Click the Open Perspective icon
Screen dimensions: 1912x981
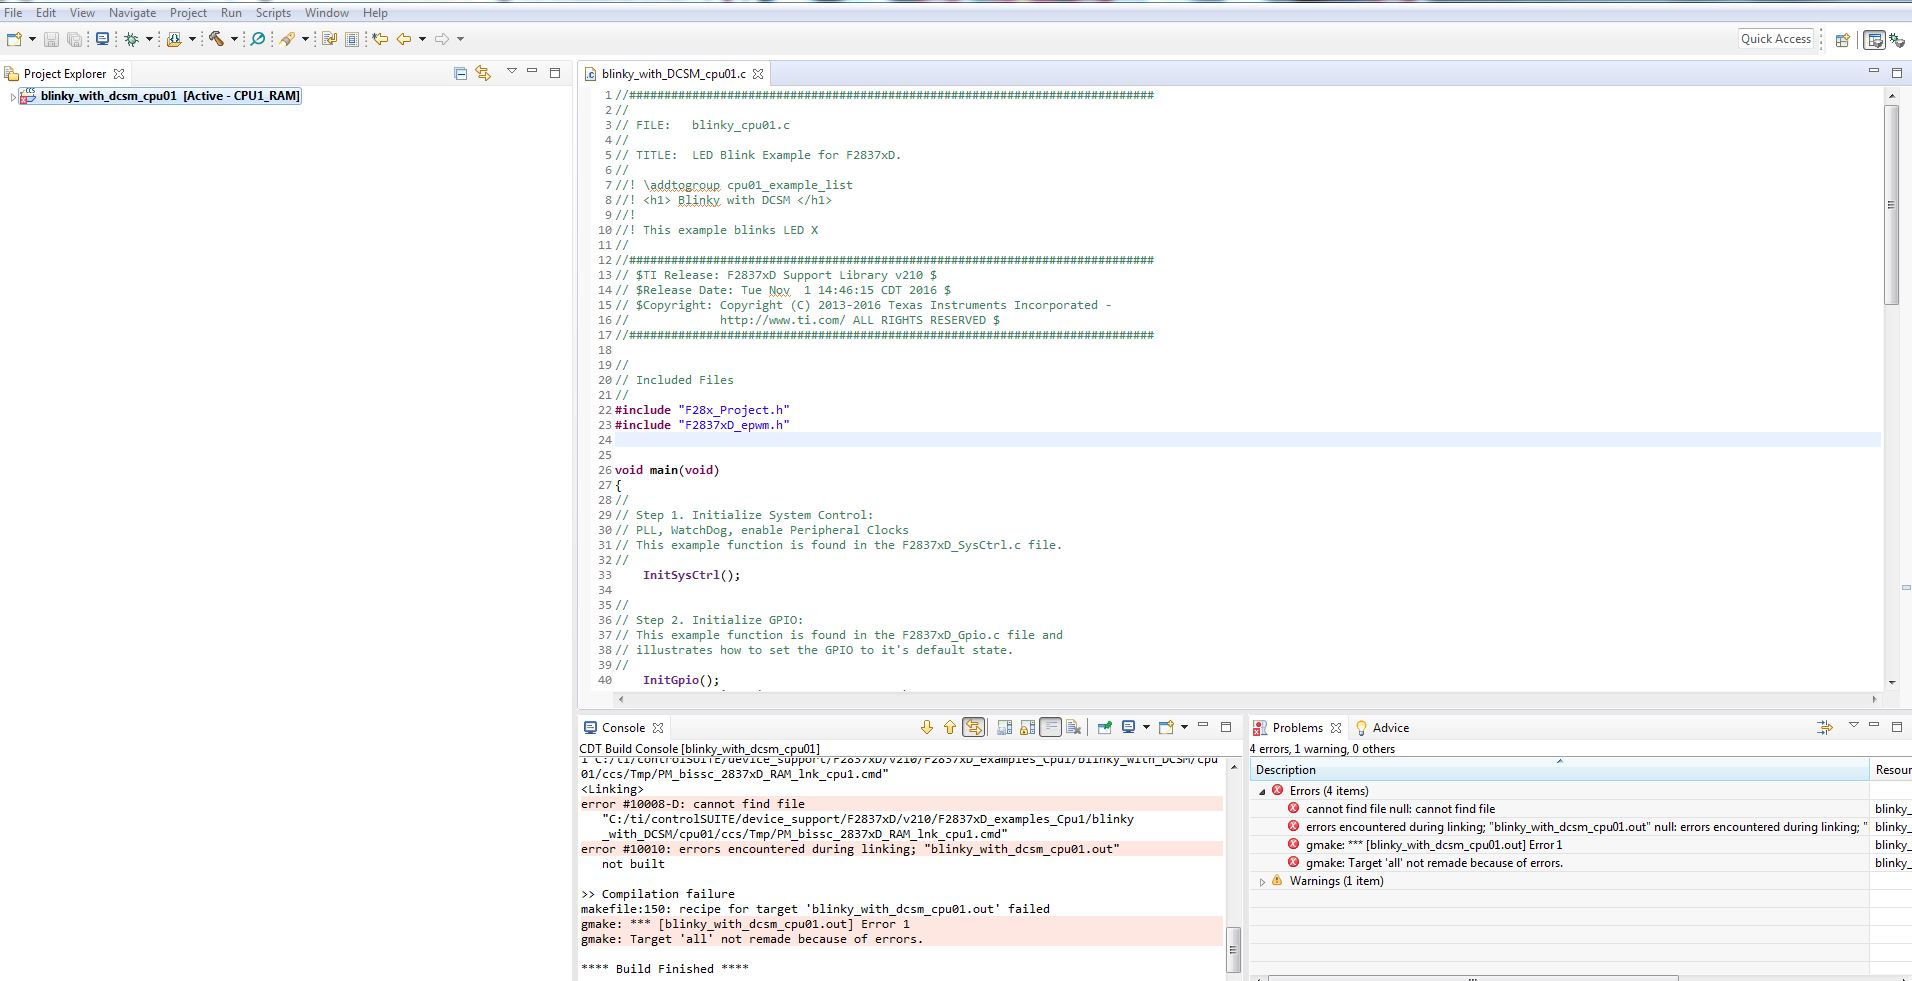[1842, 40]
